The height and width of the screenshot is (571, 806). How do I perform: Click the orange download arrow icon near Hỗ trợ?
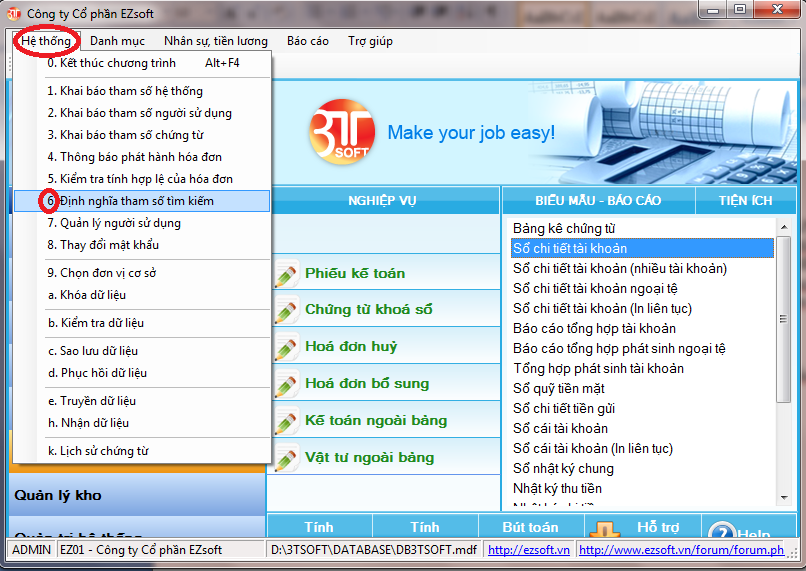[x=603, y=530]
